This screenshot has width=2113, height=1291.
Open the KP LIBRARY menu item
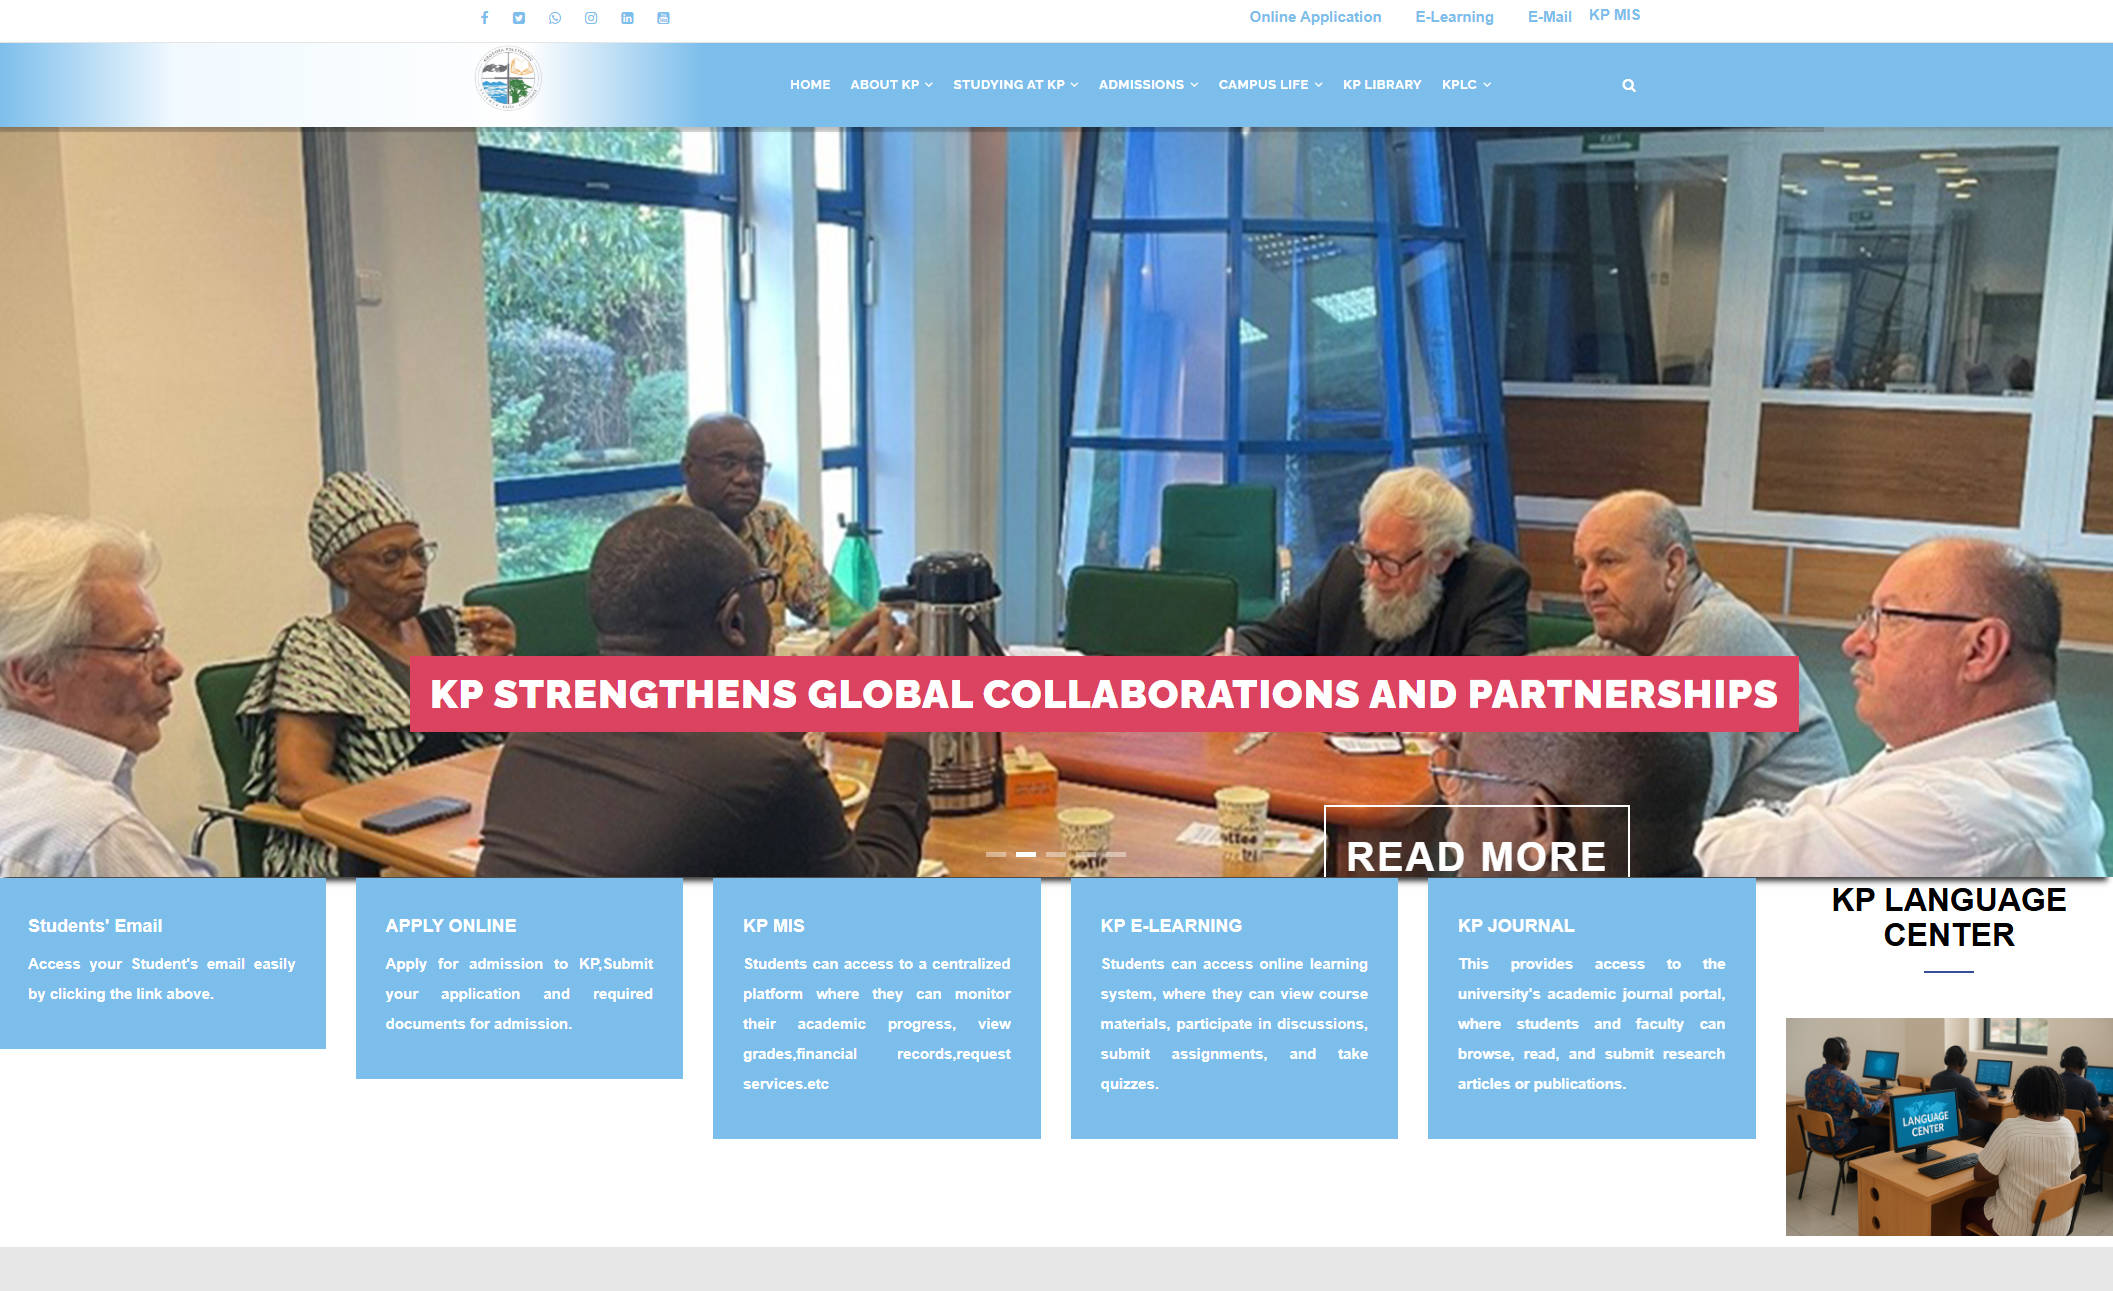pos(1381,85)
